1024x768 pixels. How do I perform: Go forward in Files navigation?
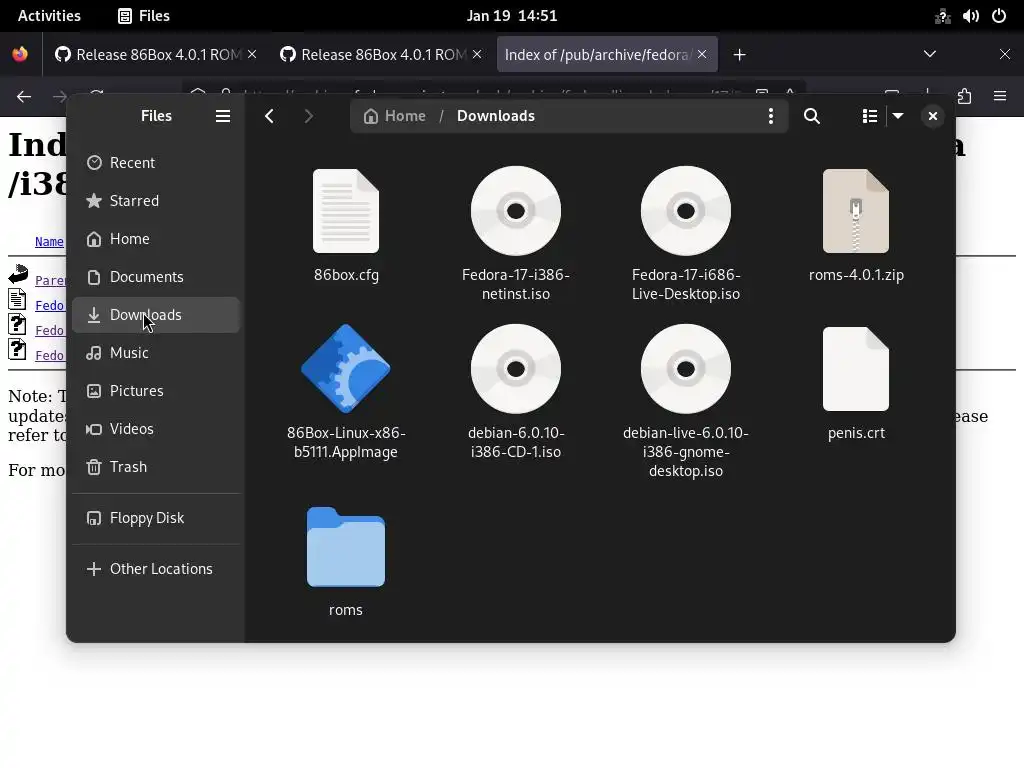tap(308, 116)
